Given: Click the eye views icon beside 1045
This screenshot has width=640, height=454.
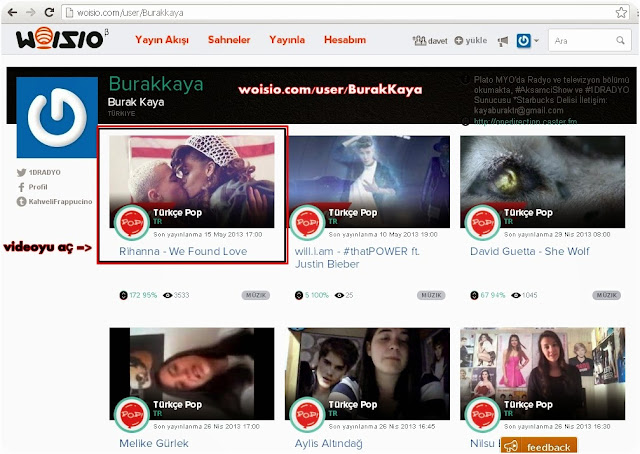Looking at the screenshot, I should pyautogui.click(x=516, y=295).
